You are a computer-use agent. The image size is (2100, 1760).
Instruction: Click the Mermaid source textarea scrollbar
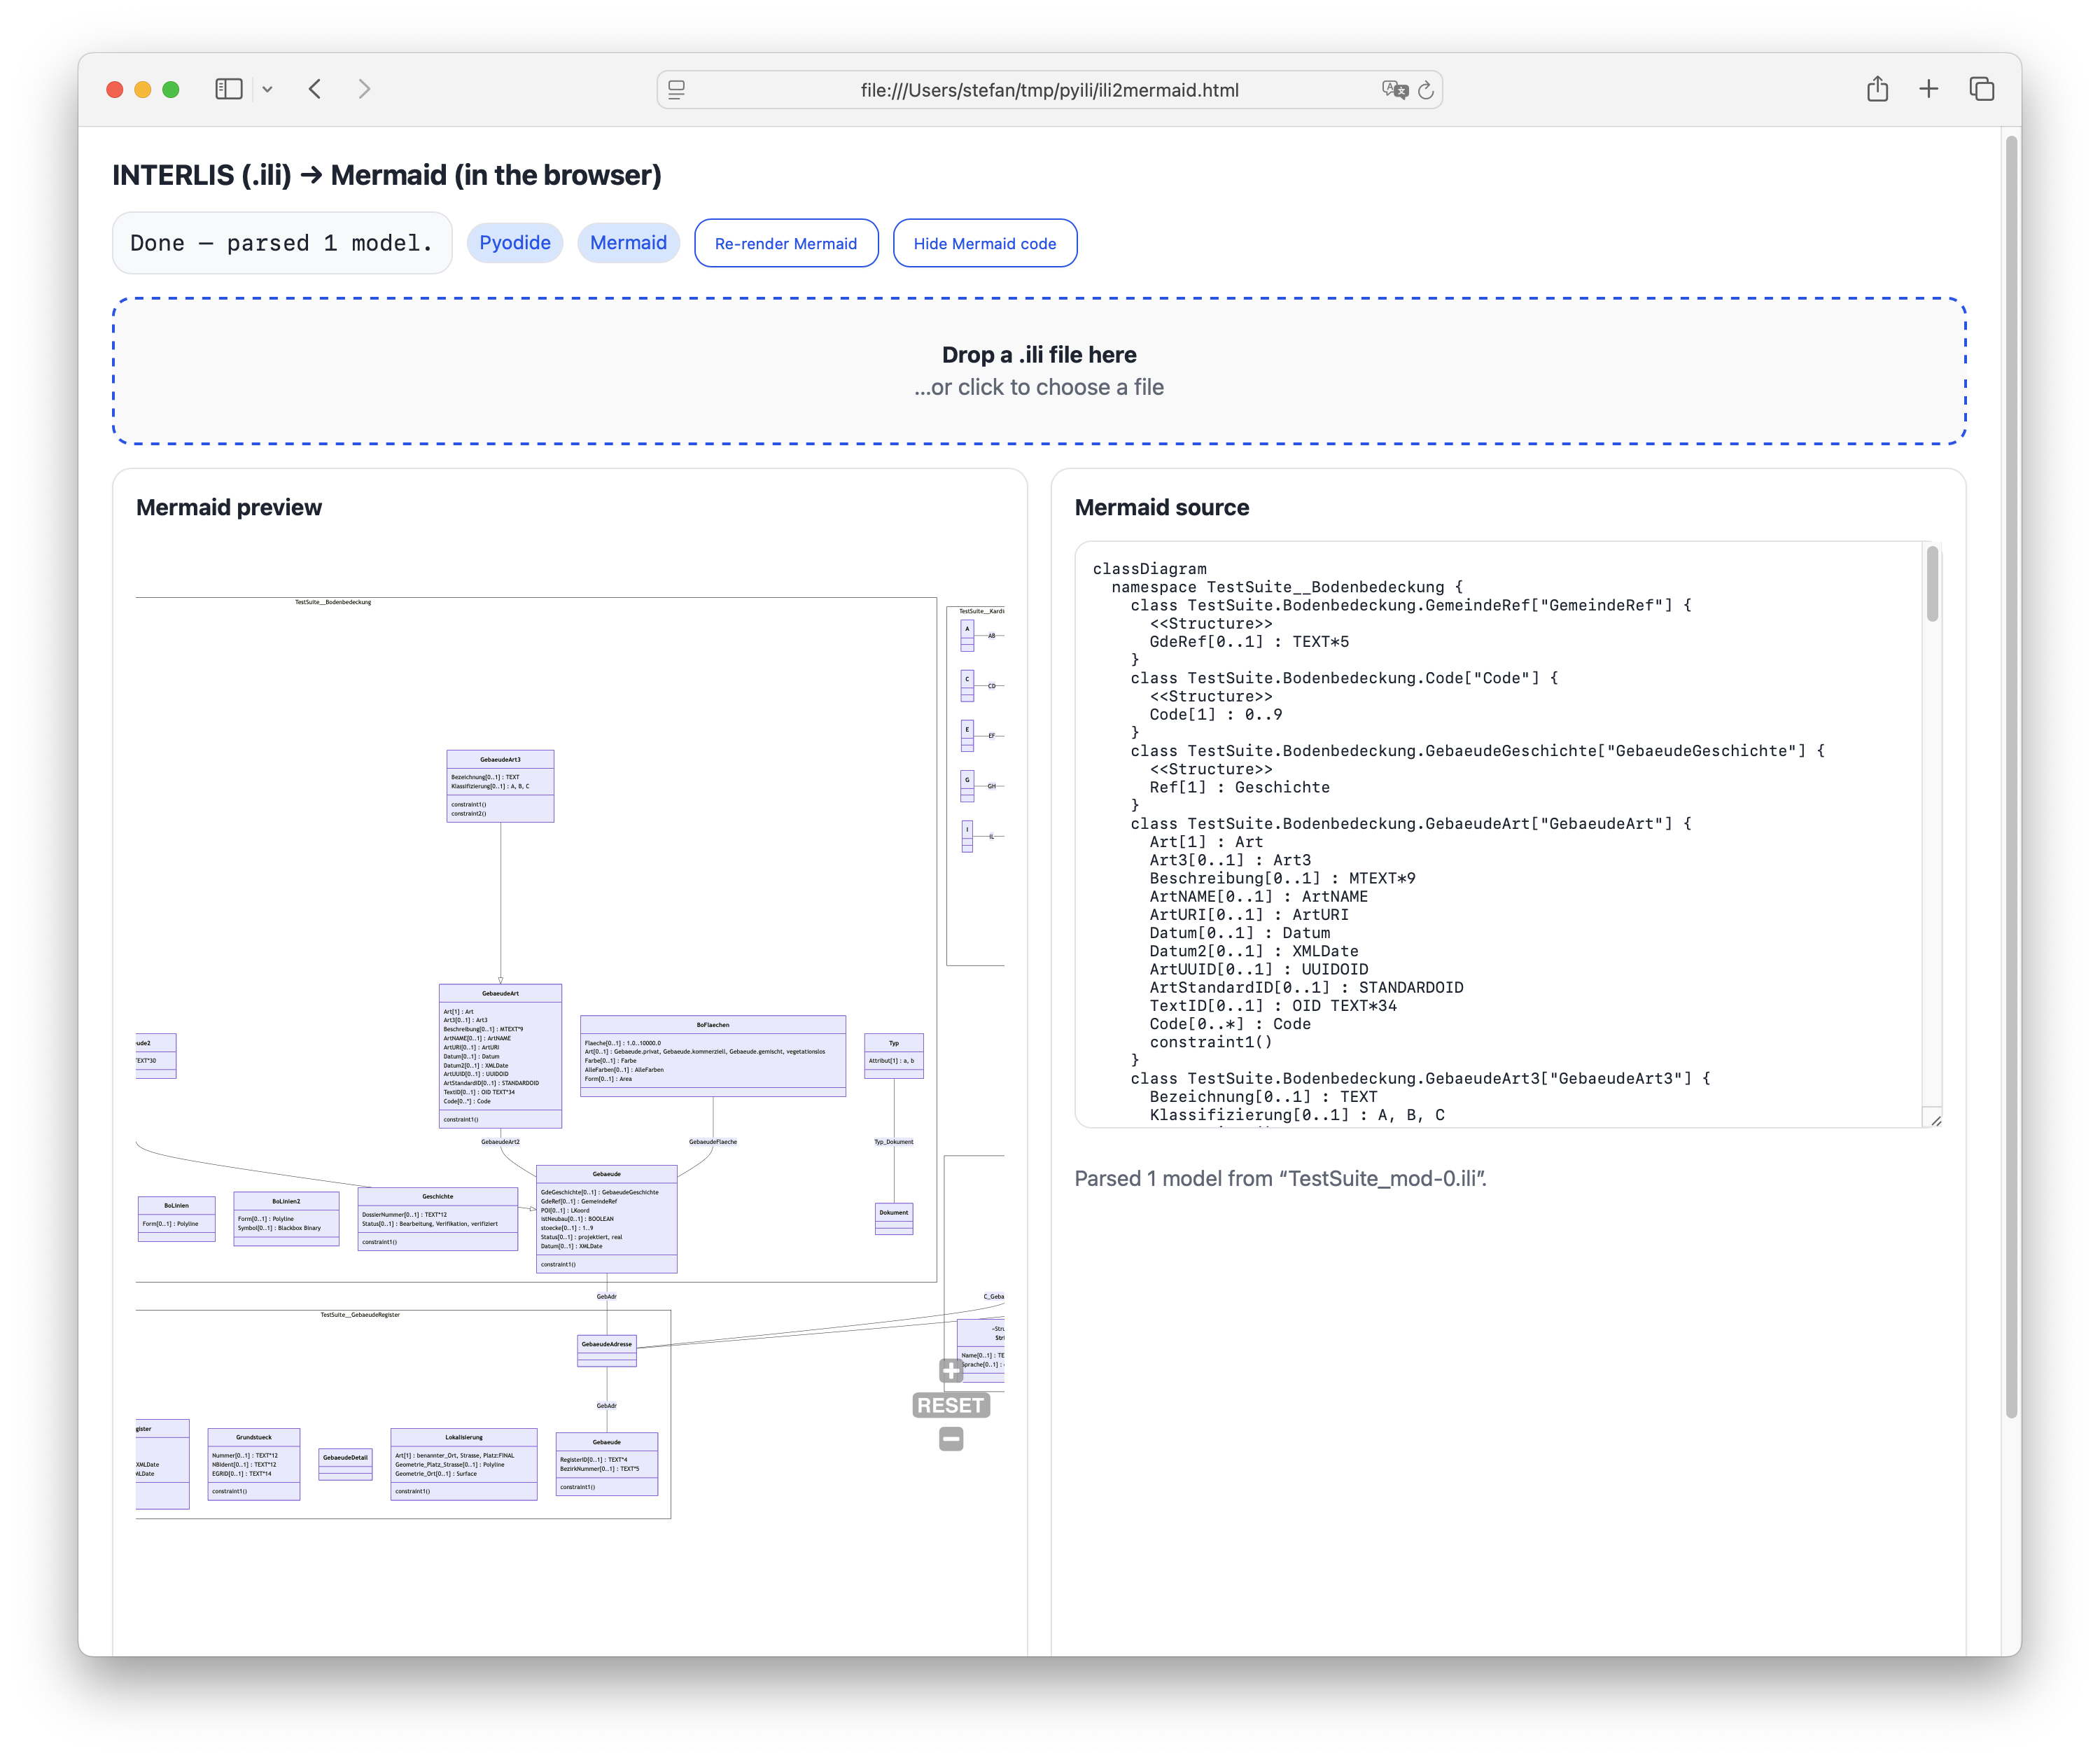pos(1932,584)
